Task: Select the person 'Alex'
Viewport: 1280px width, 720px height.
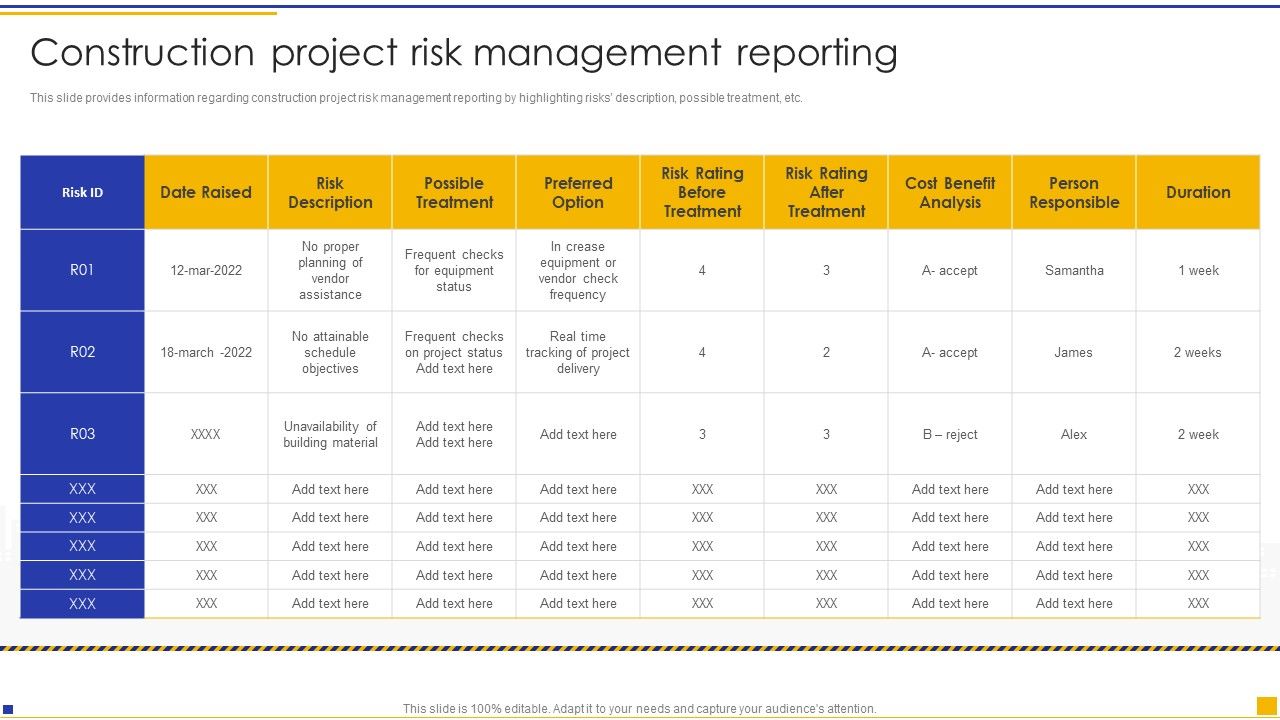Action: point(1074,434)
